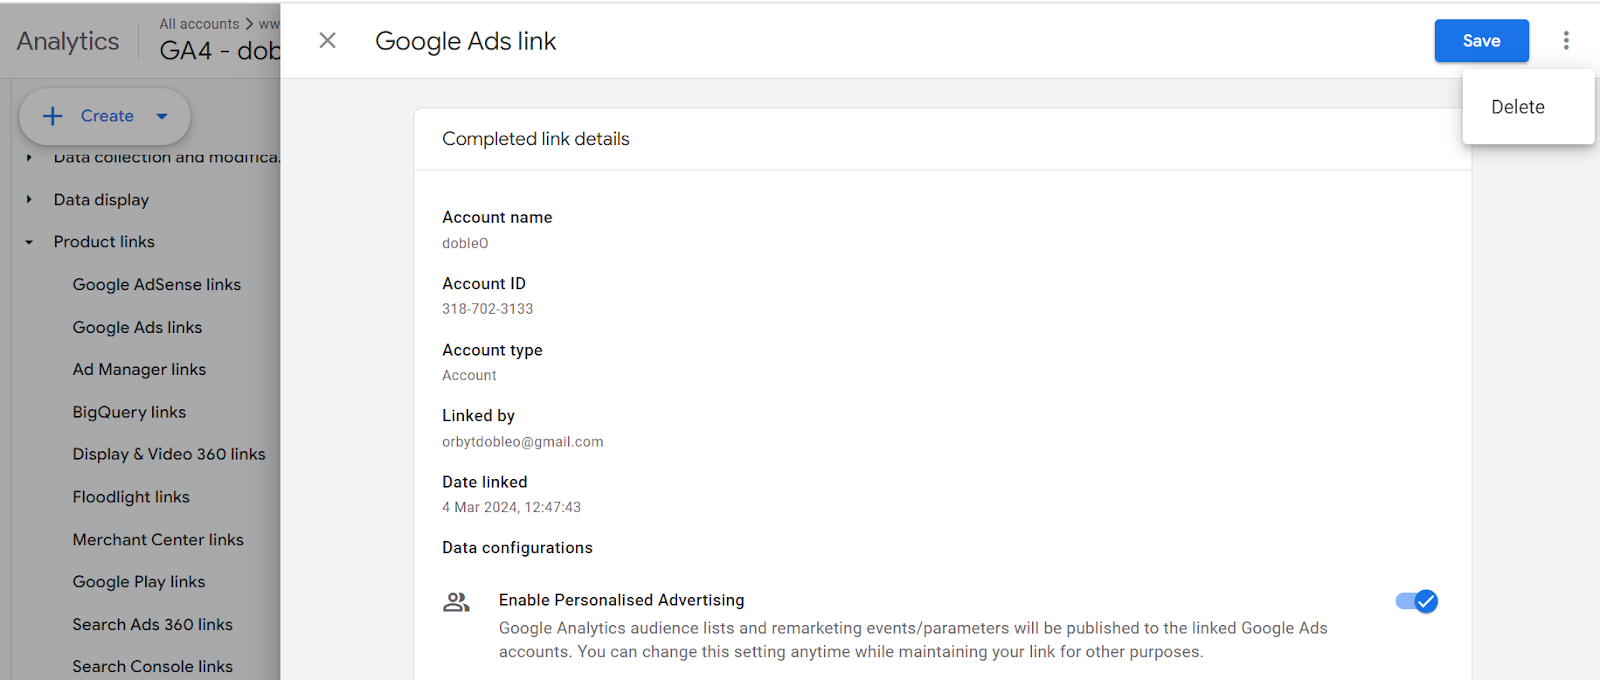
Task: Open the Create dropdown arrow
Action: pyautogui.click(x=162, y=116)
